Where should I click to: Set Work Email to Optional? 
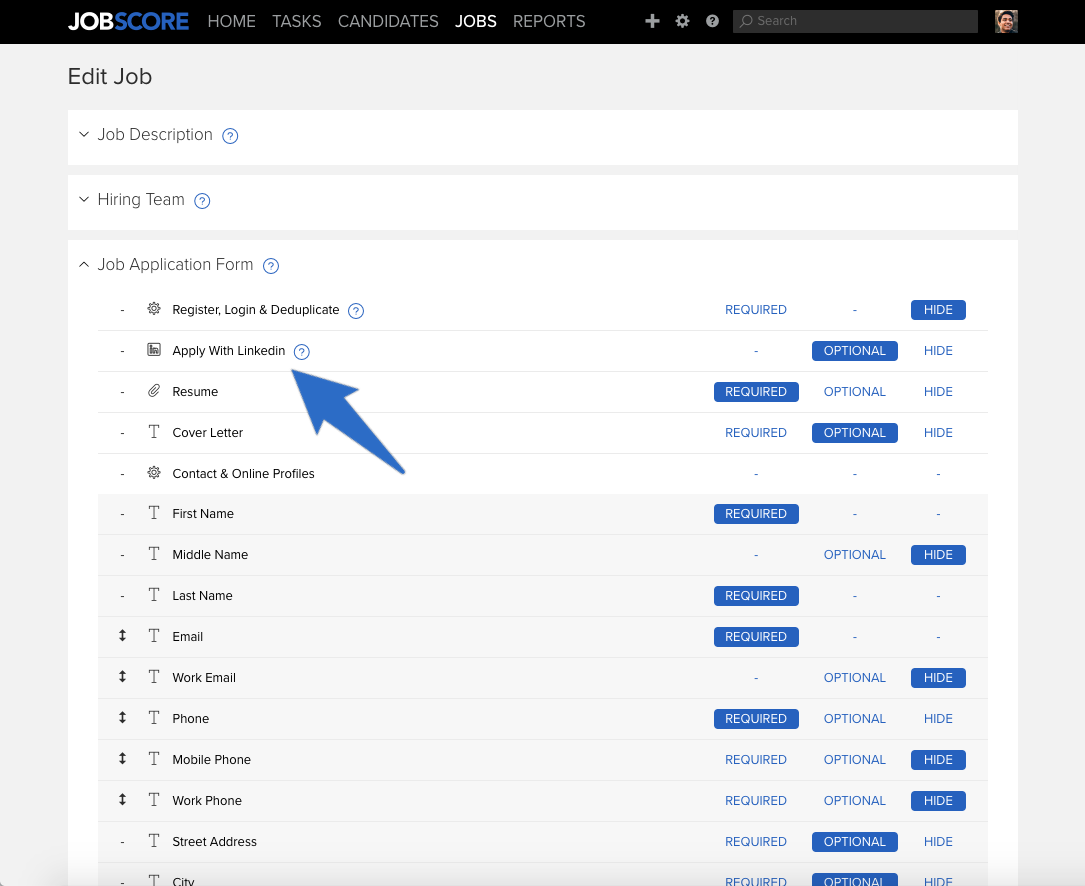pos(855,678)
